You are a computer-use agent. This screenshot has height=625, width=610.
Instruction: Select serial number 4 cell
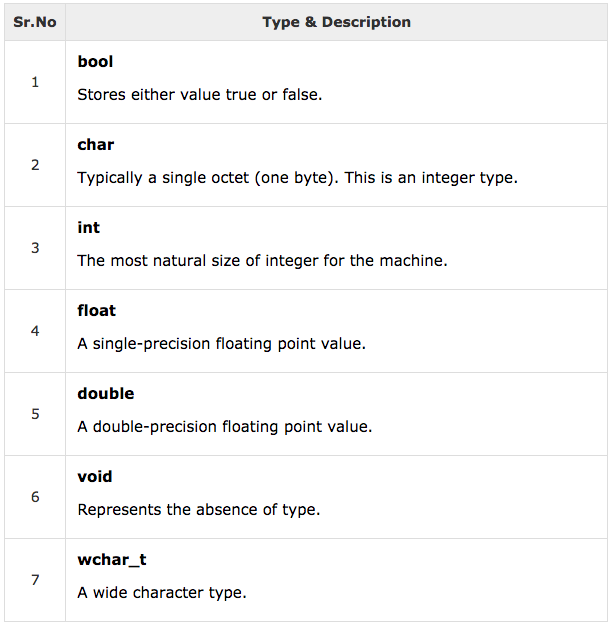click(35, 331)
